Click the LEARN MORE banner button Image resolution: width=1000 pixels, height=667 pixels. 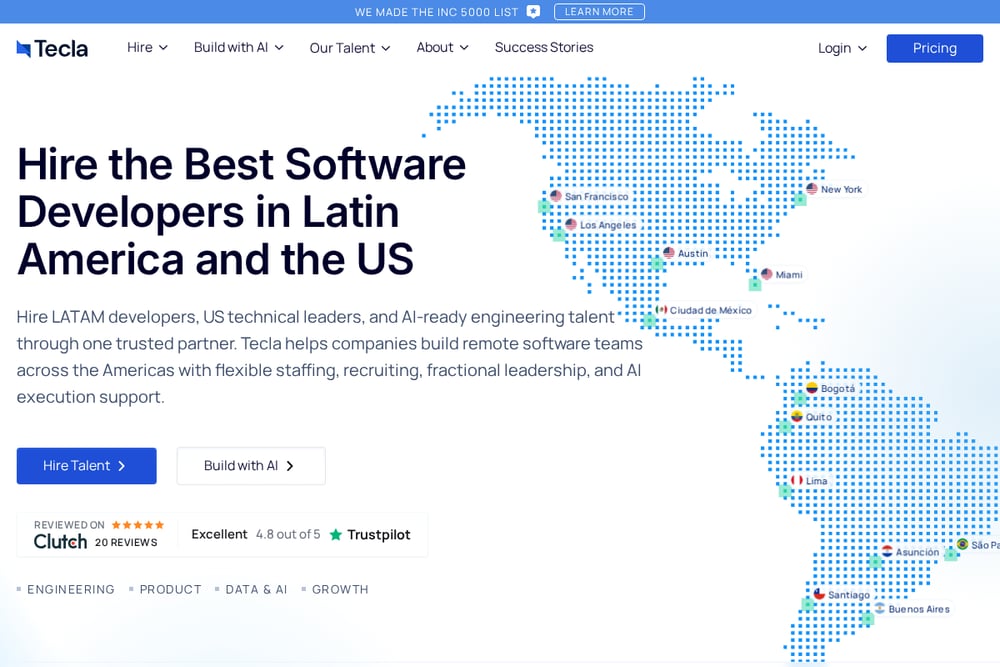[599, 11]
